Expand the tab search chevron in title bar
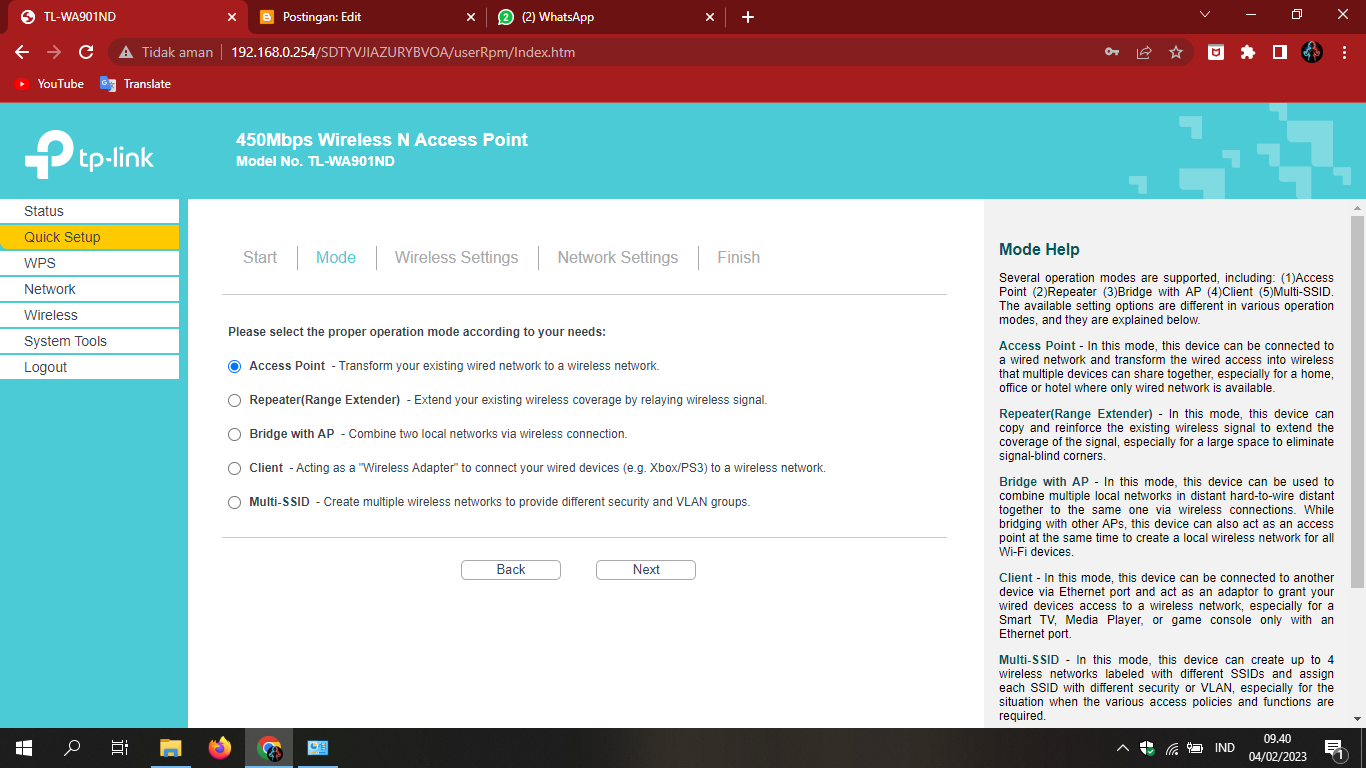Viewport: 1366px width, 768px height. [x=1205, y=15]
